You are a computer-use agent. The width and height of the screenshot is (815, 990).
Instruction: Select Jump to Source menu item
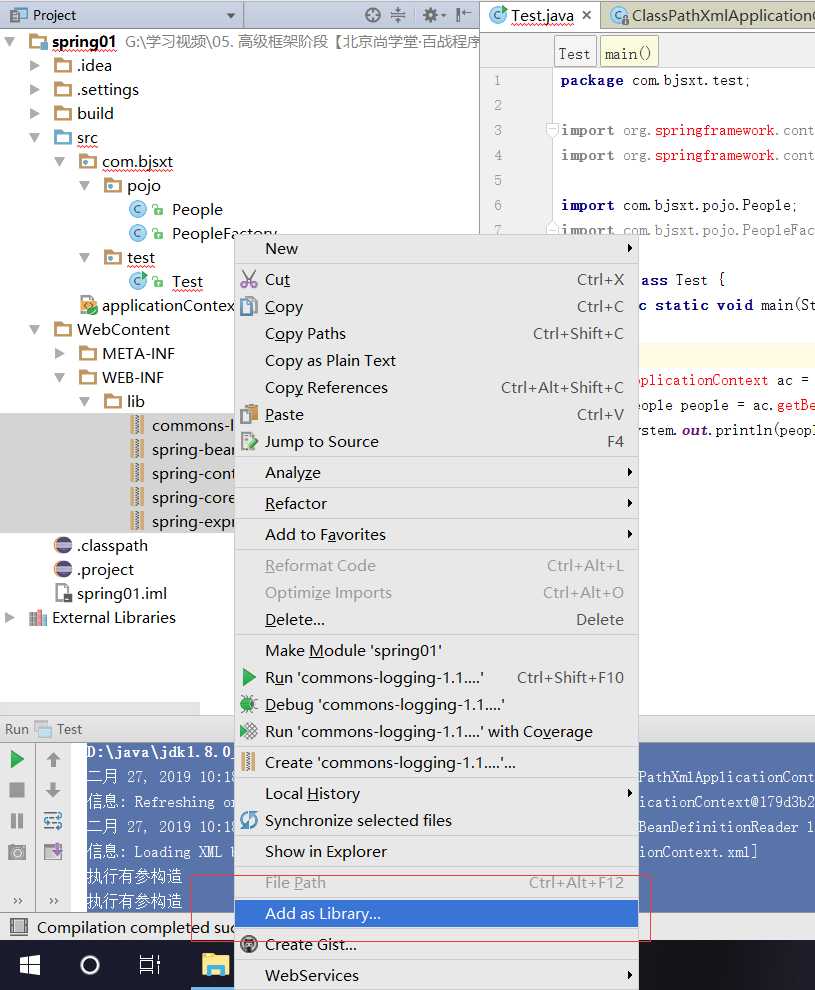[x=436, y=441]
